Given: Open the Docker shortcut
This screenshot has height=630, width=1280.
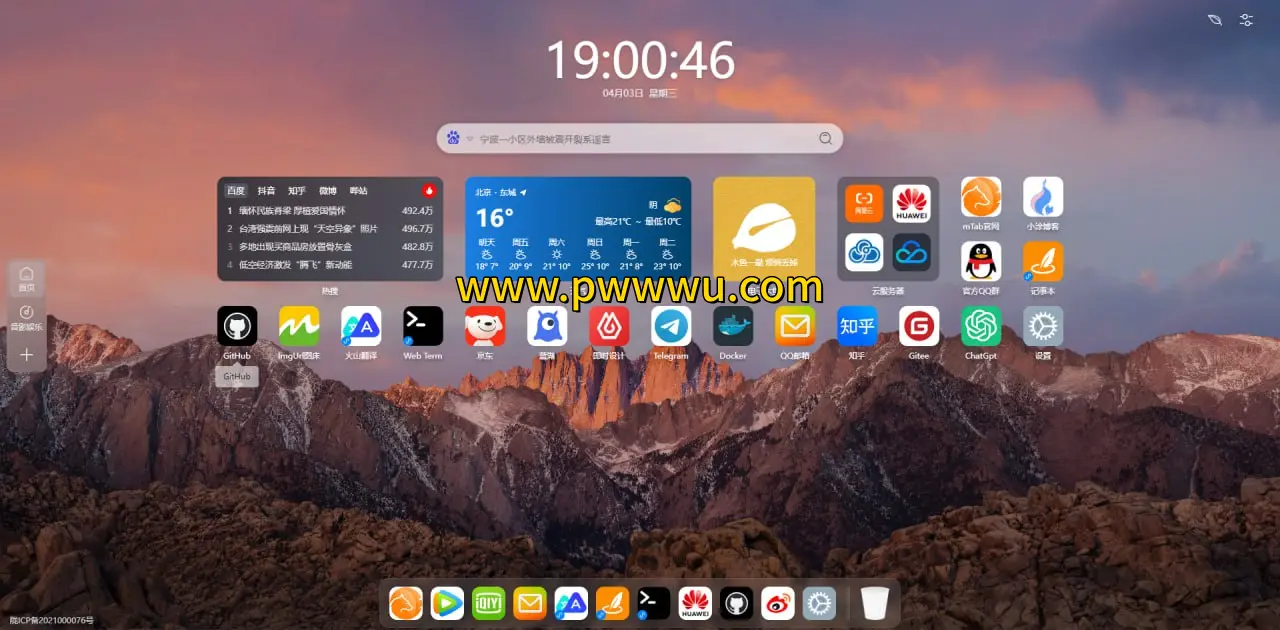Looking at the screenshot, I should (733, 326).
